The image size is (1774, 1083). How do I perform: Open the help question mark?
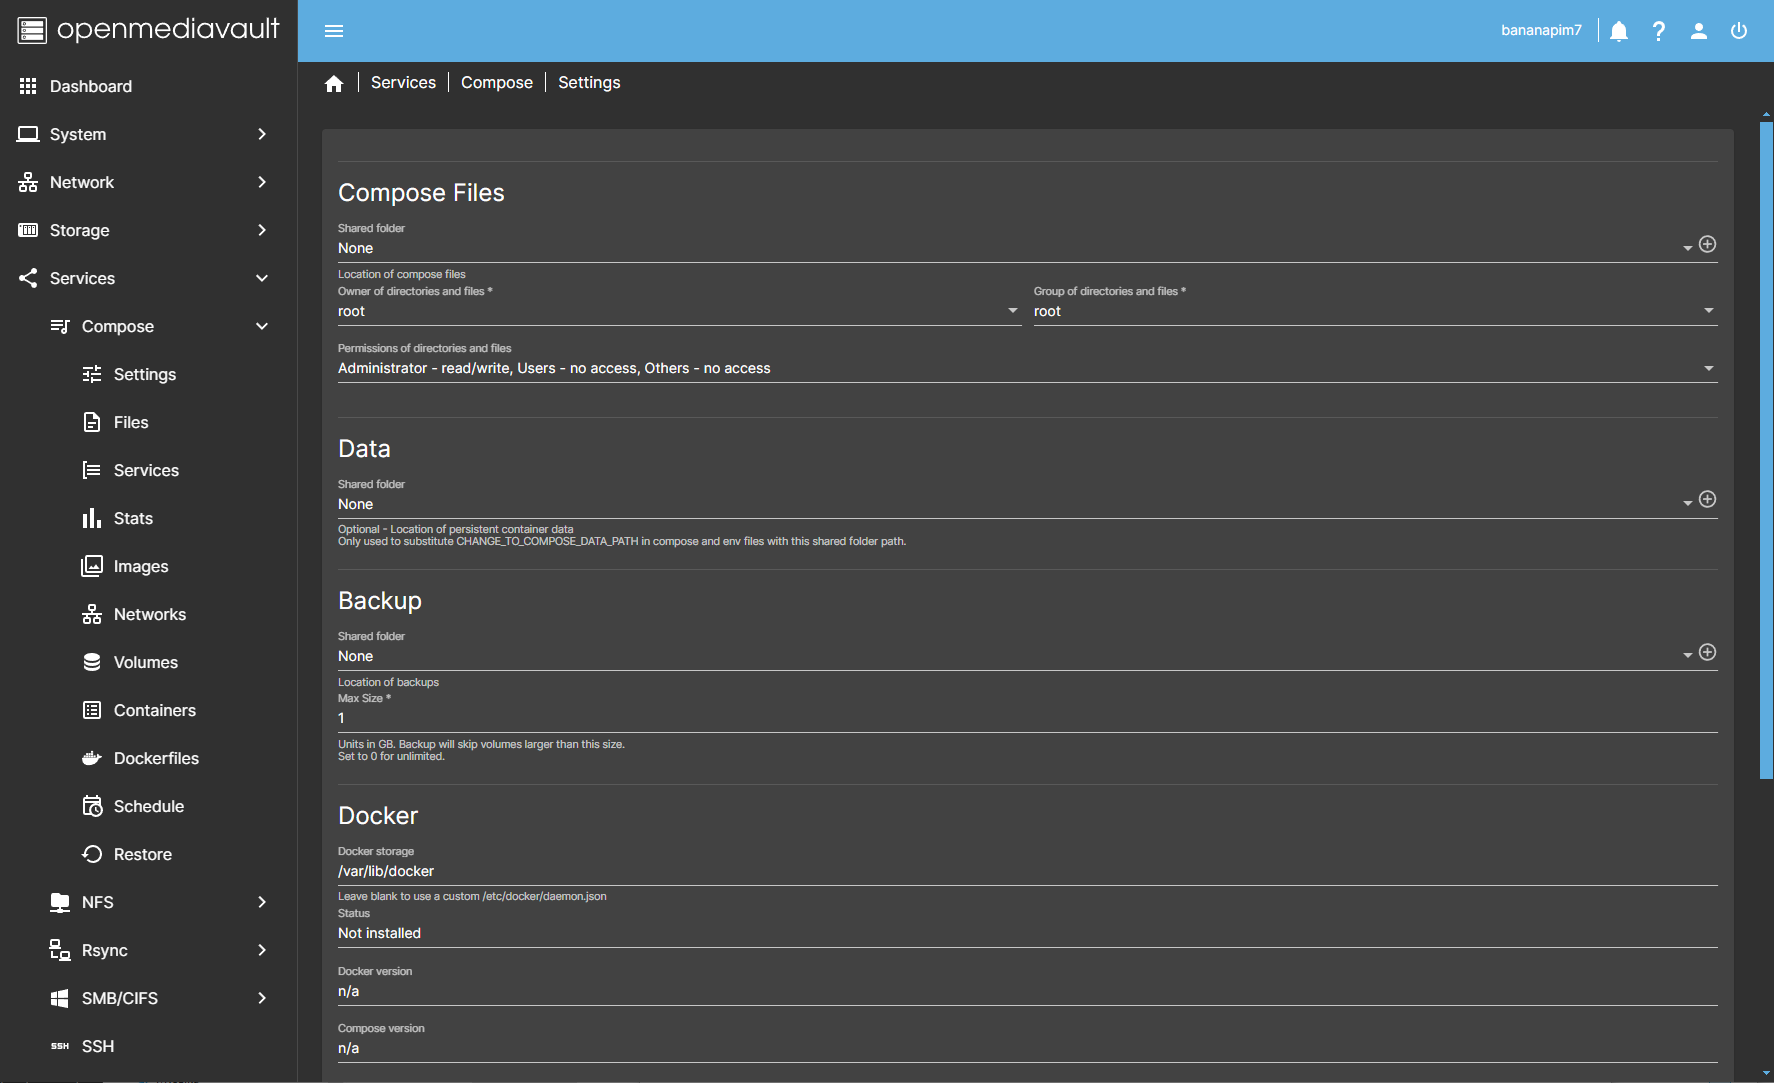1659,31
